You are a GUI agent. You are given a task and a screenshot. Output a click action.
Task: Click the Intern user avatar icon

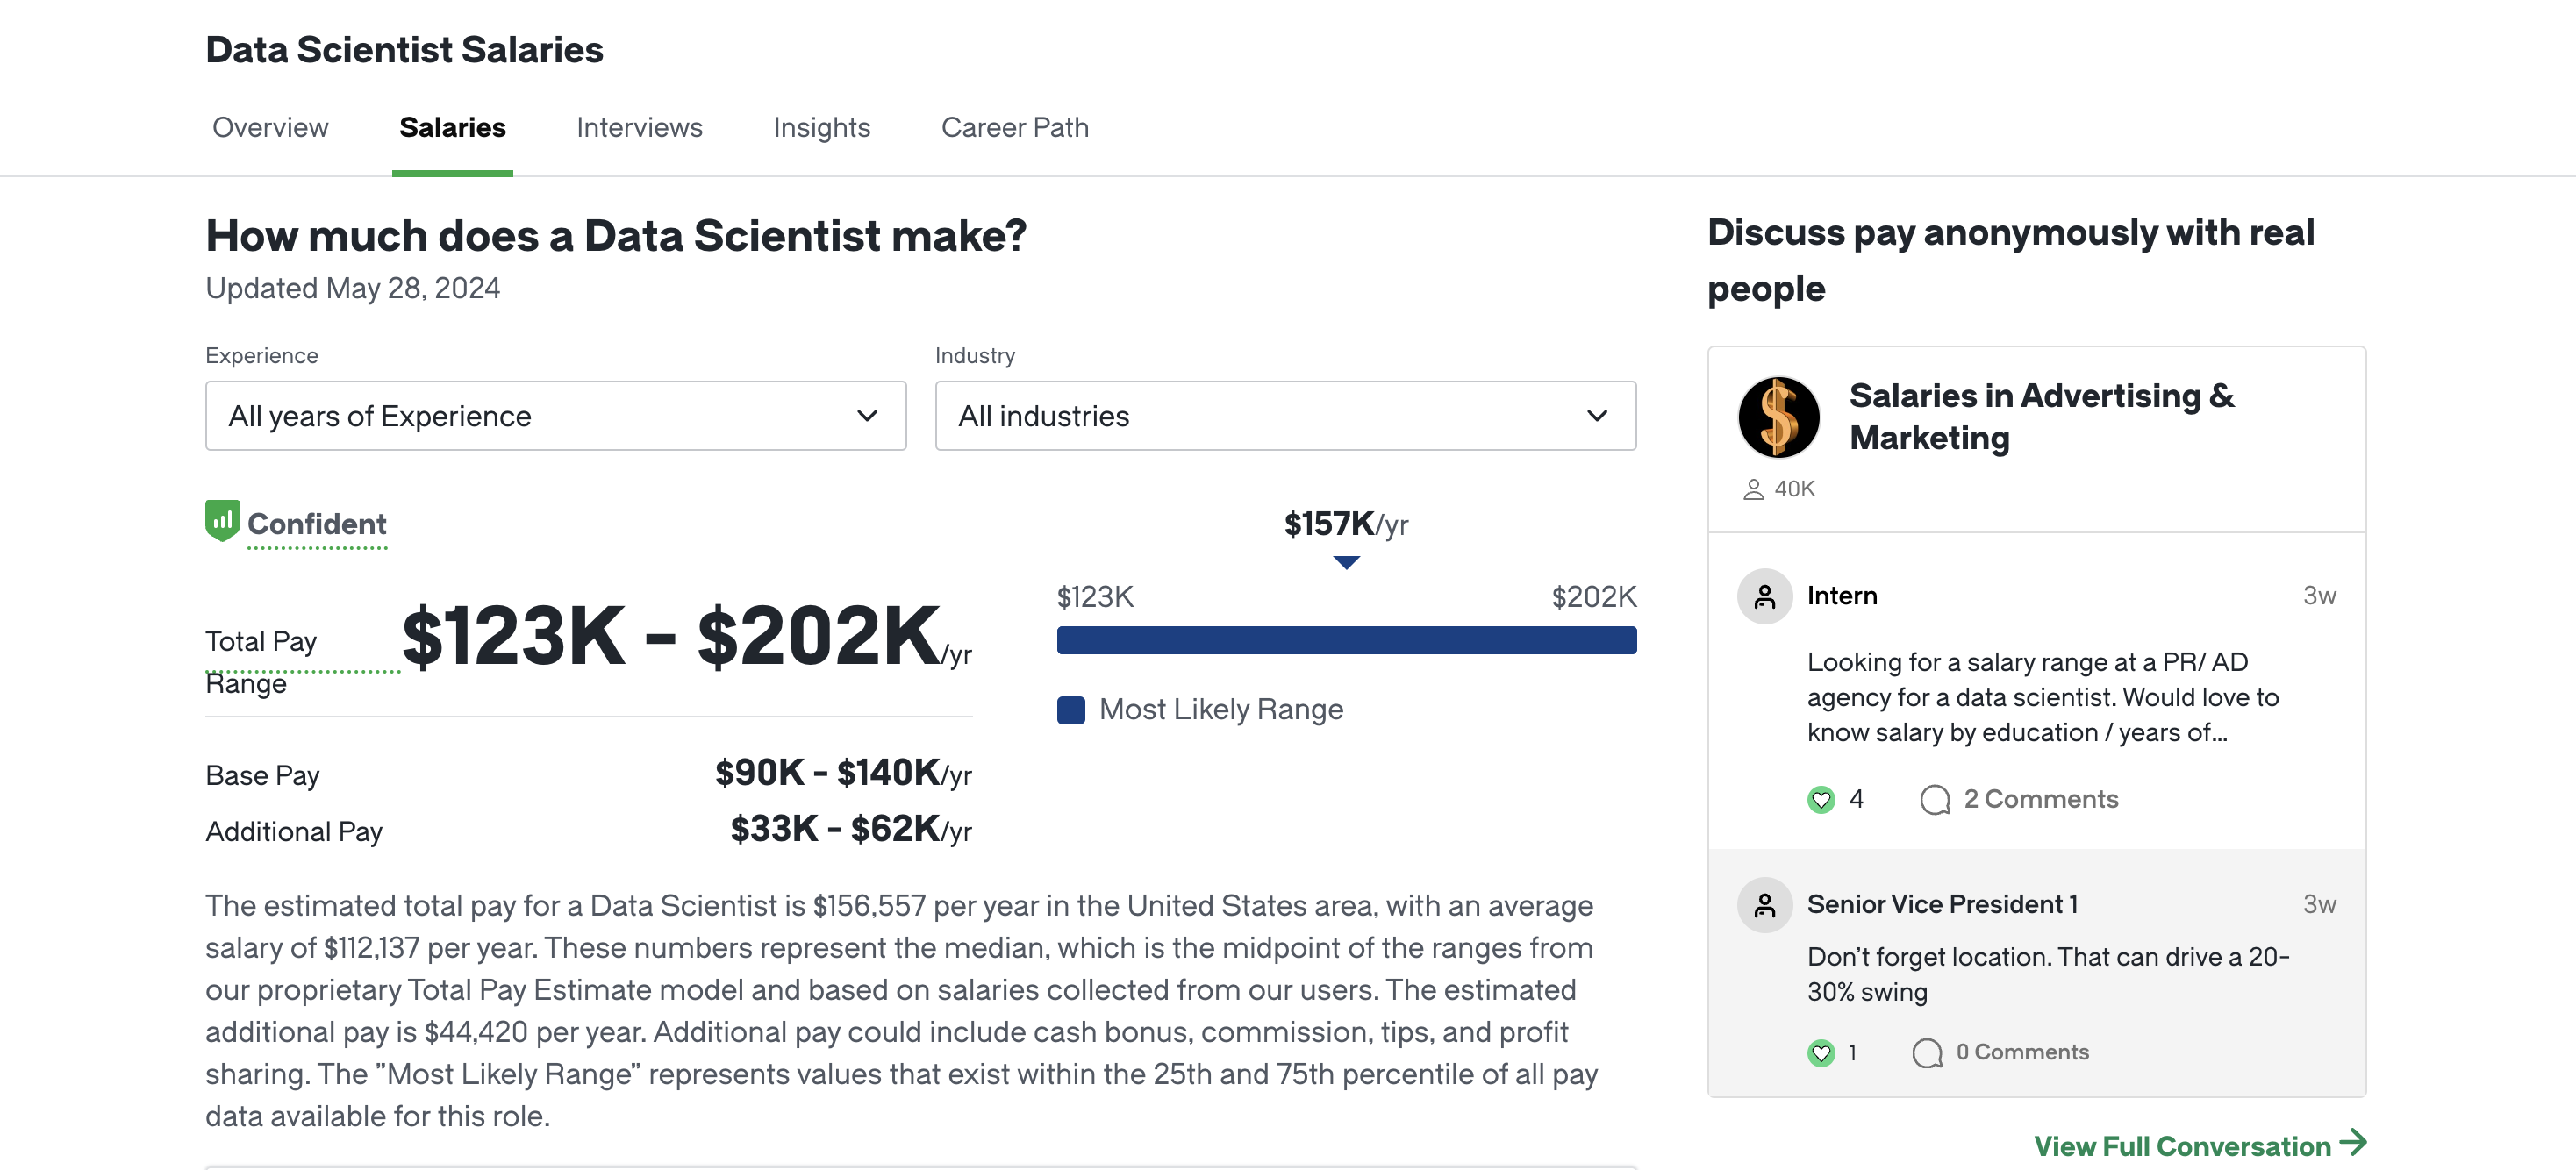(x=1764, y=597)
